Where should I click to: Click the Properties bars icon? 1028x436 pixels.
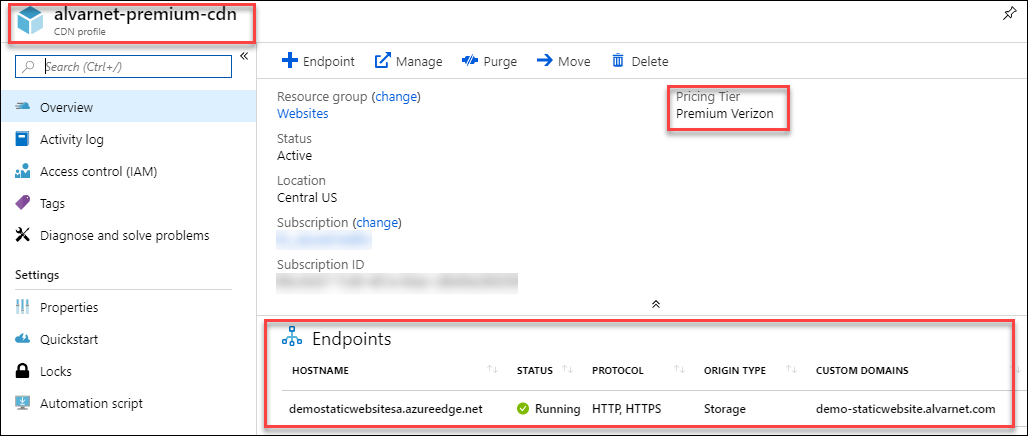coord(23,307)
